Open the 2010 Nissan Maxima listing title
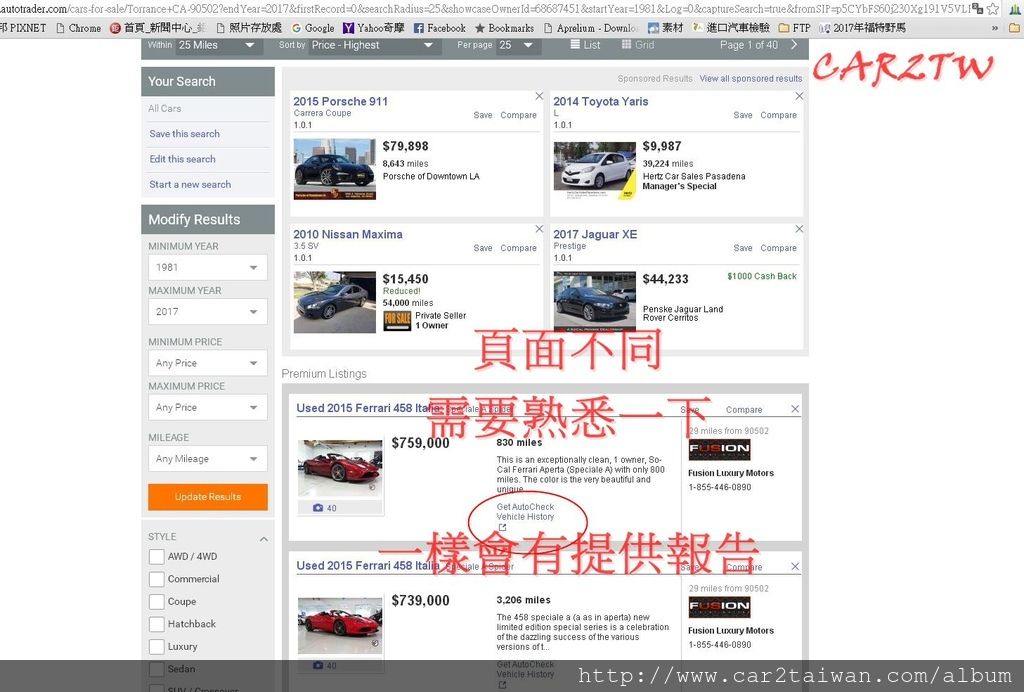The image size is (1024, 692). [x=347, y=234]
